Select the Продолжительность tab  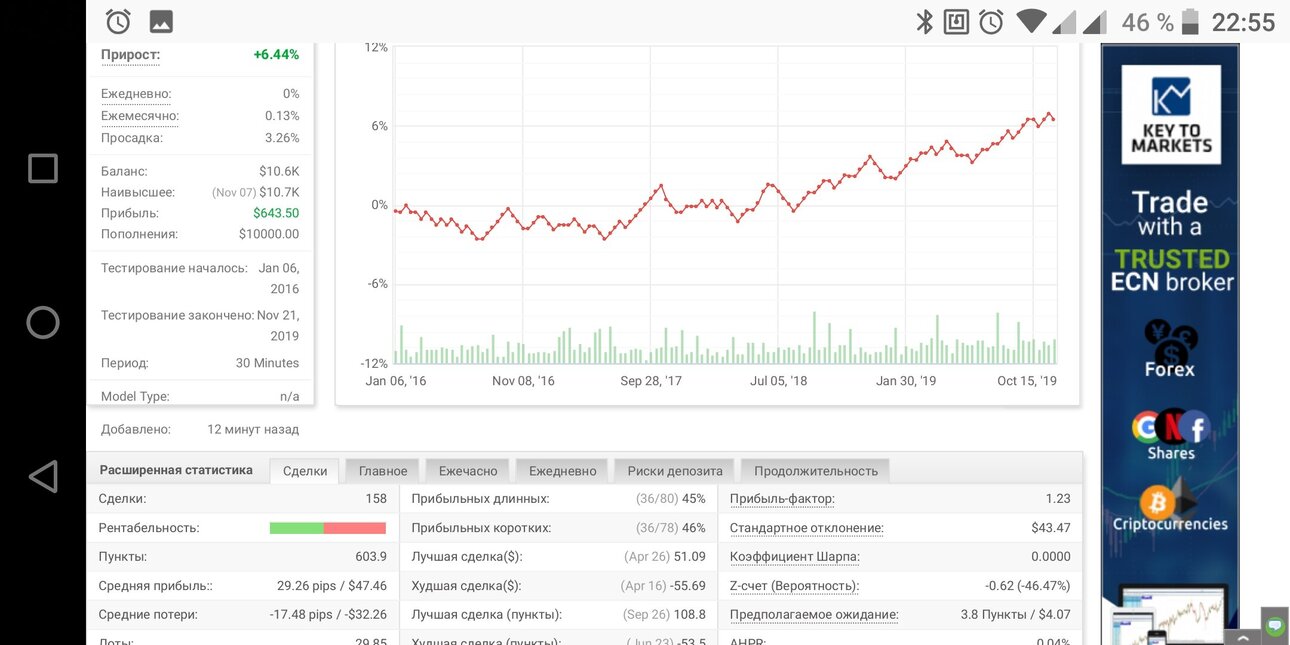tap(816, 471)
